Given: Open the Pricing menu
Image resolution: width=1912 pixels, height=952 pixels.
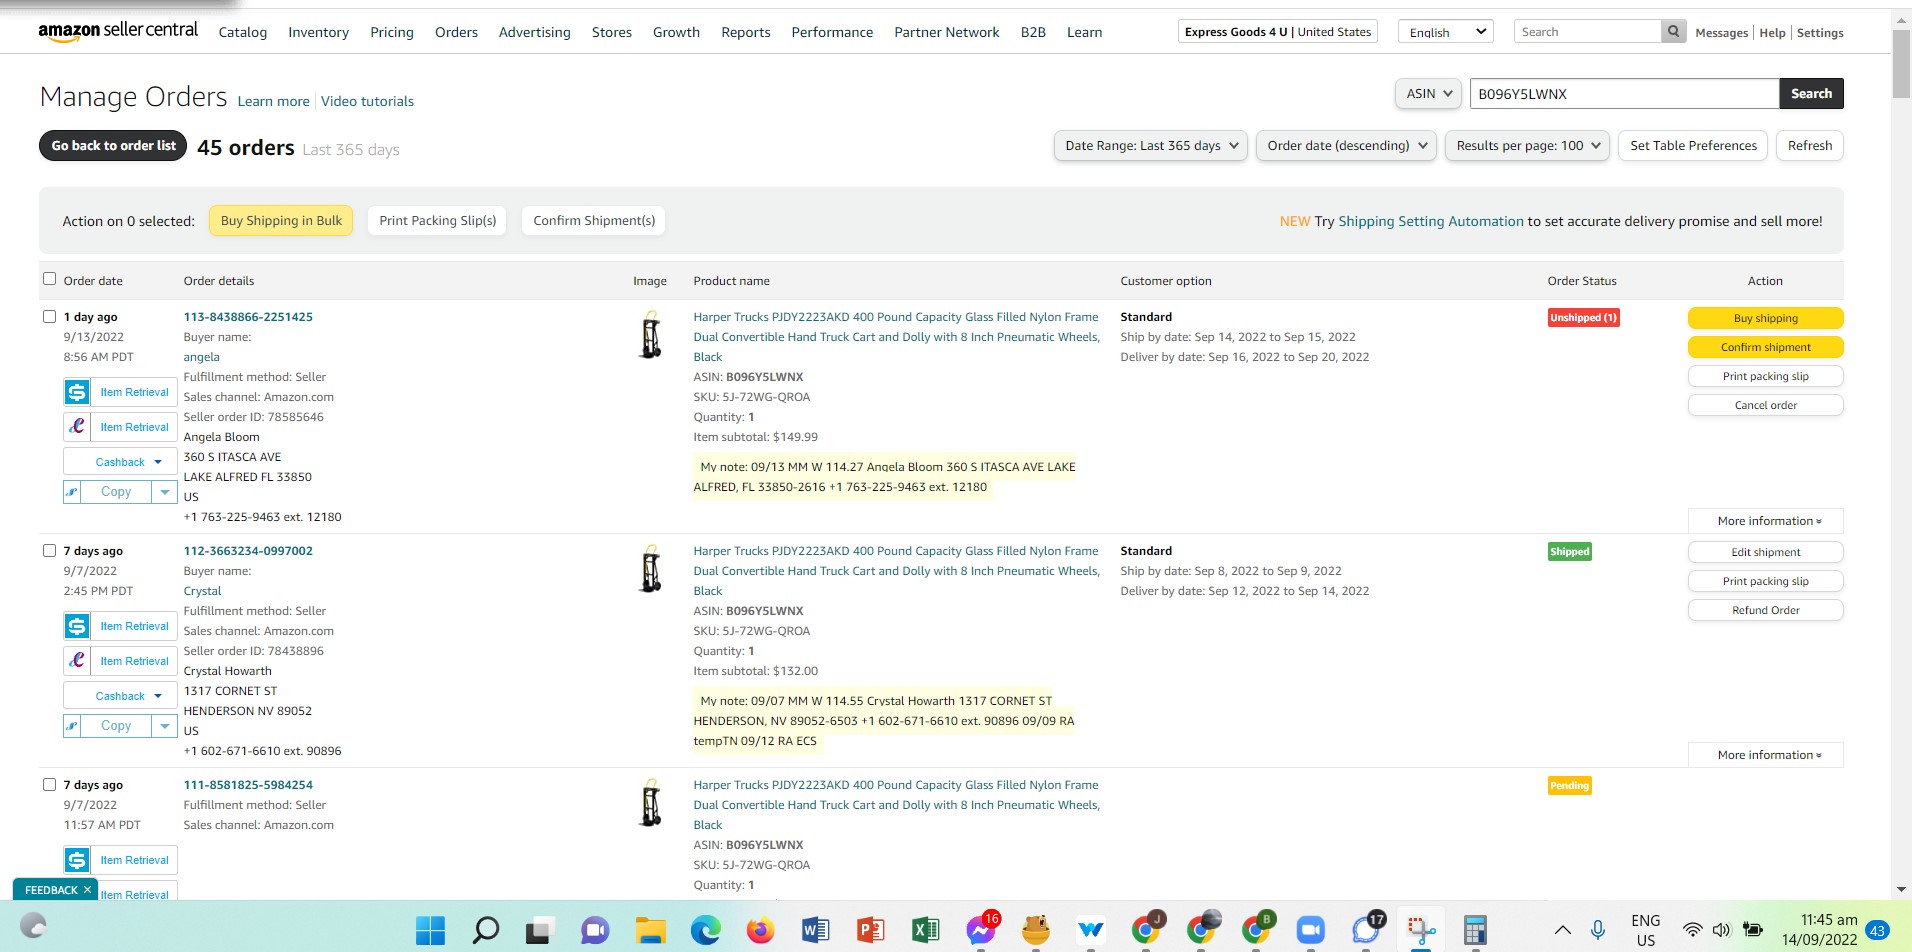Looking at the screenshot, I should coord(392,32).
